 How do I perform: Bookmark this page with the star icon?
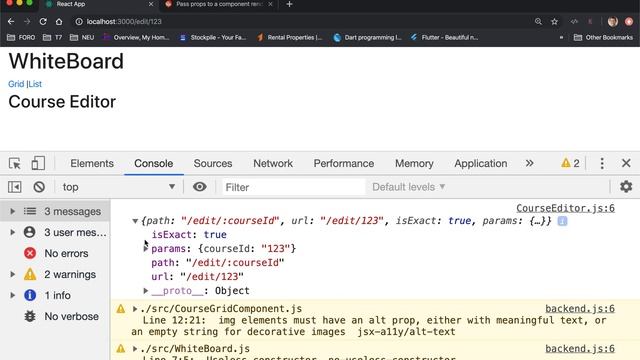tap(554, 21)
